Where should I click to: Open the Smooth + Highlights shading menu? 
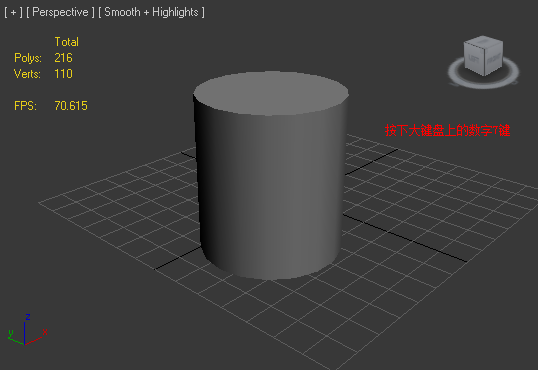pyautogui.click(x=151, y=12)
